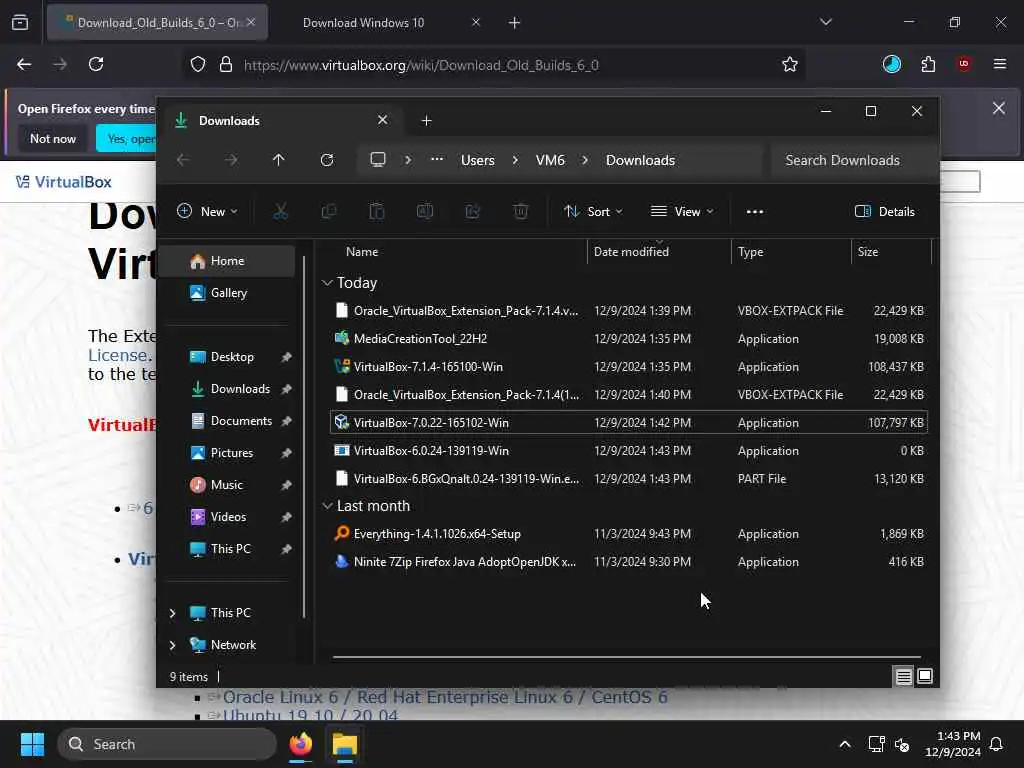Open Firefox extensions puzzle icon
The image size is (1024, 768).
coord(928,64)
